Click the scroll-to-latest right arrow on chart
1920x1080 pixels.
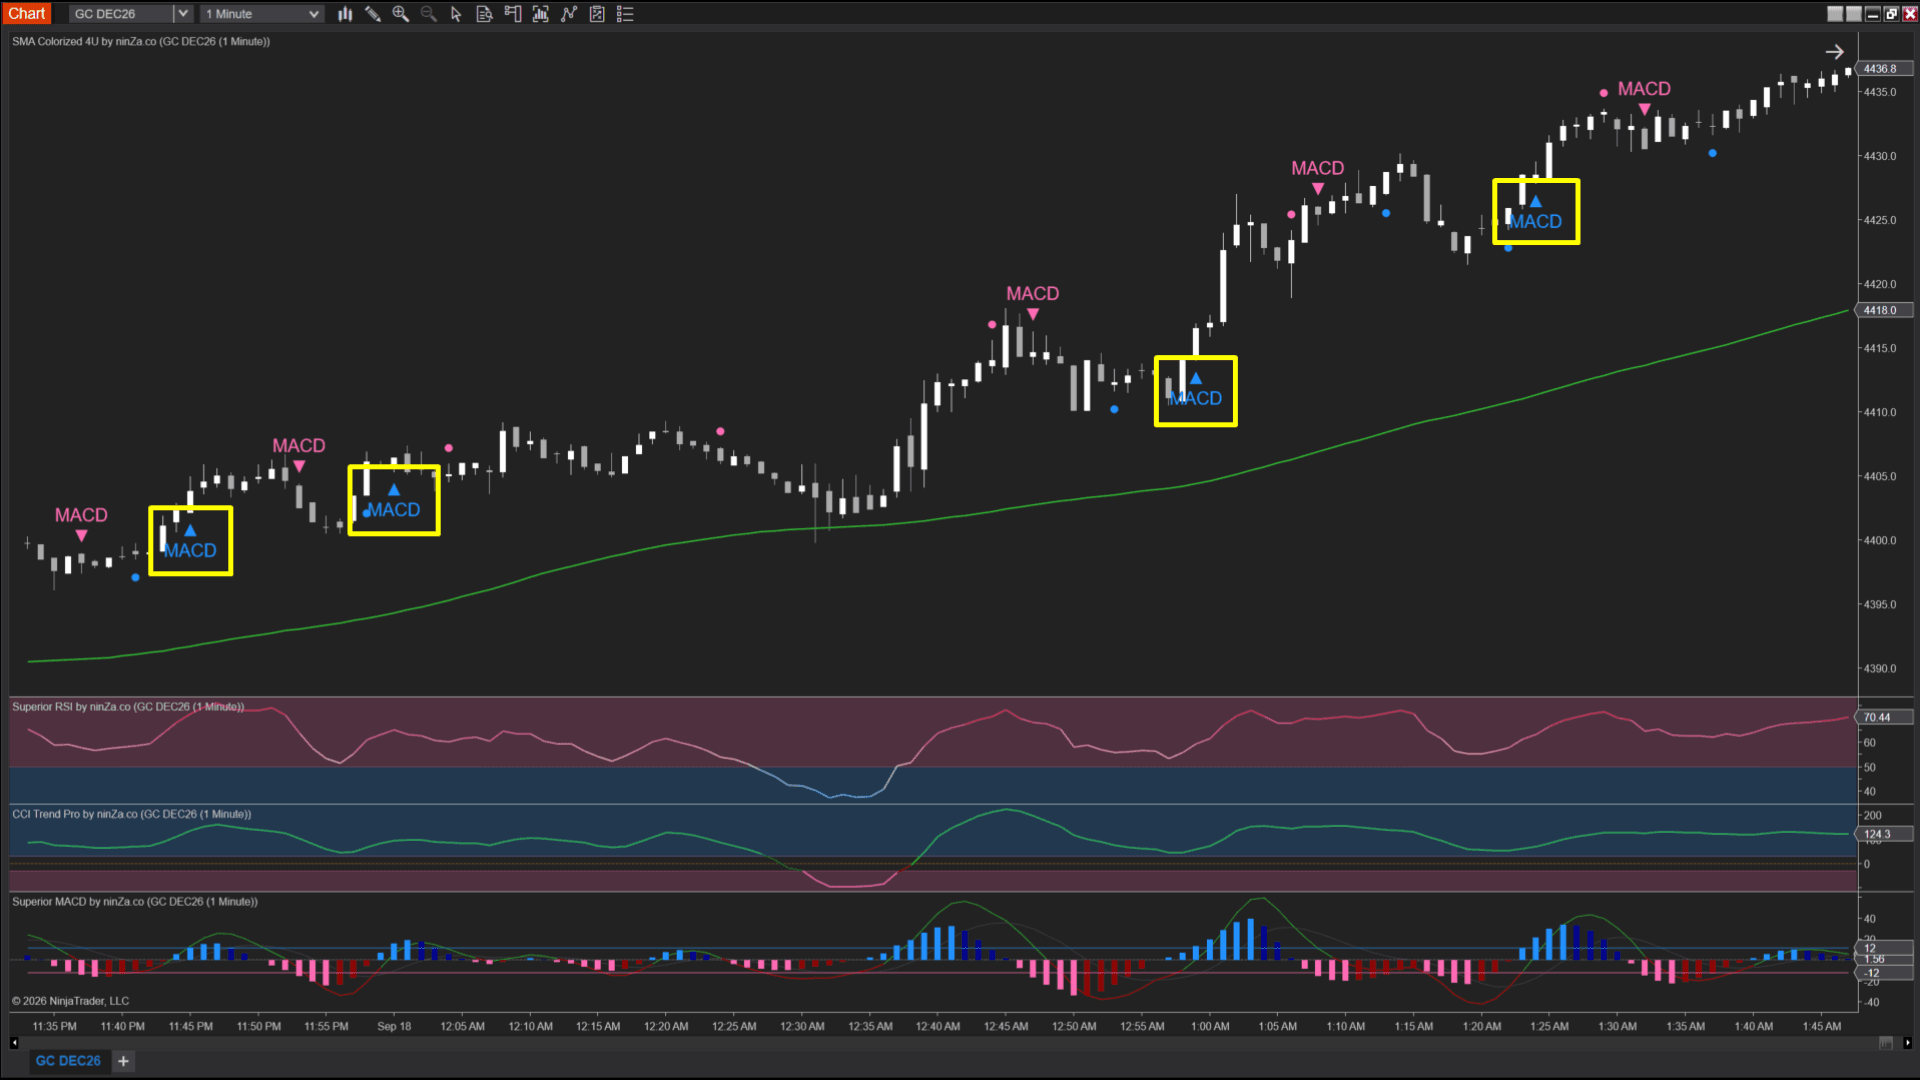(x=1834, y=52)
